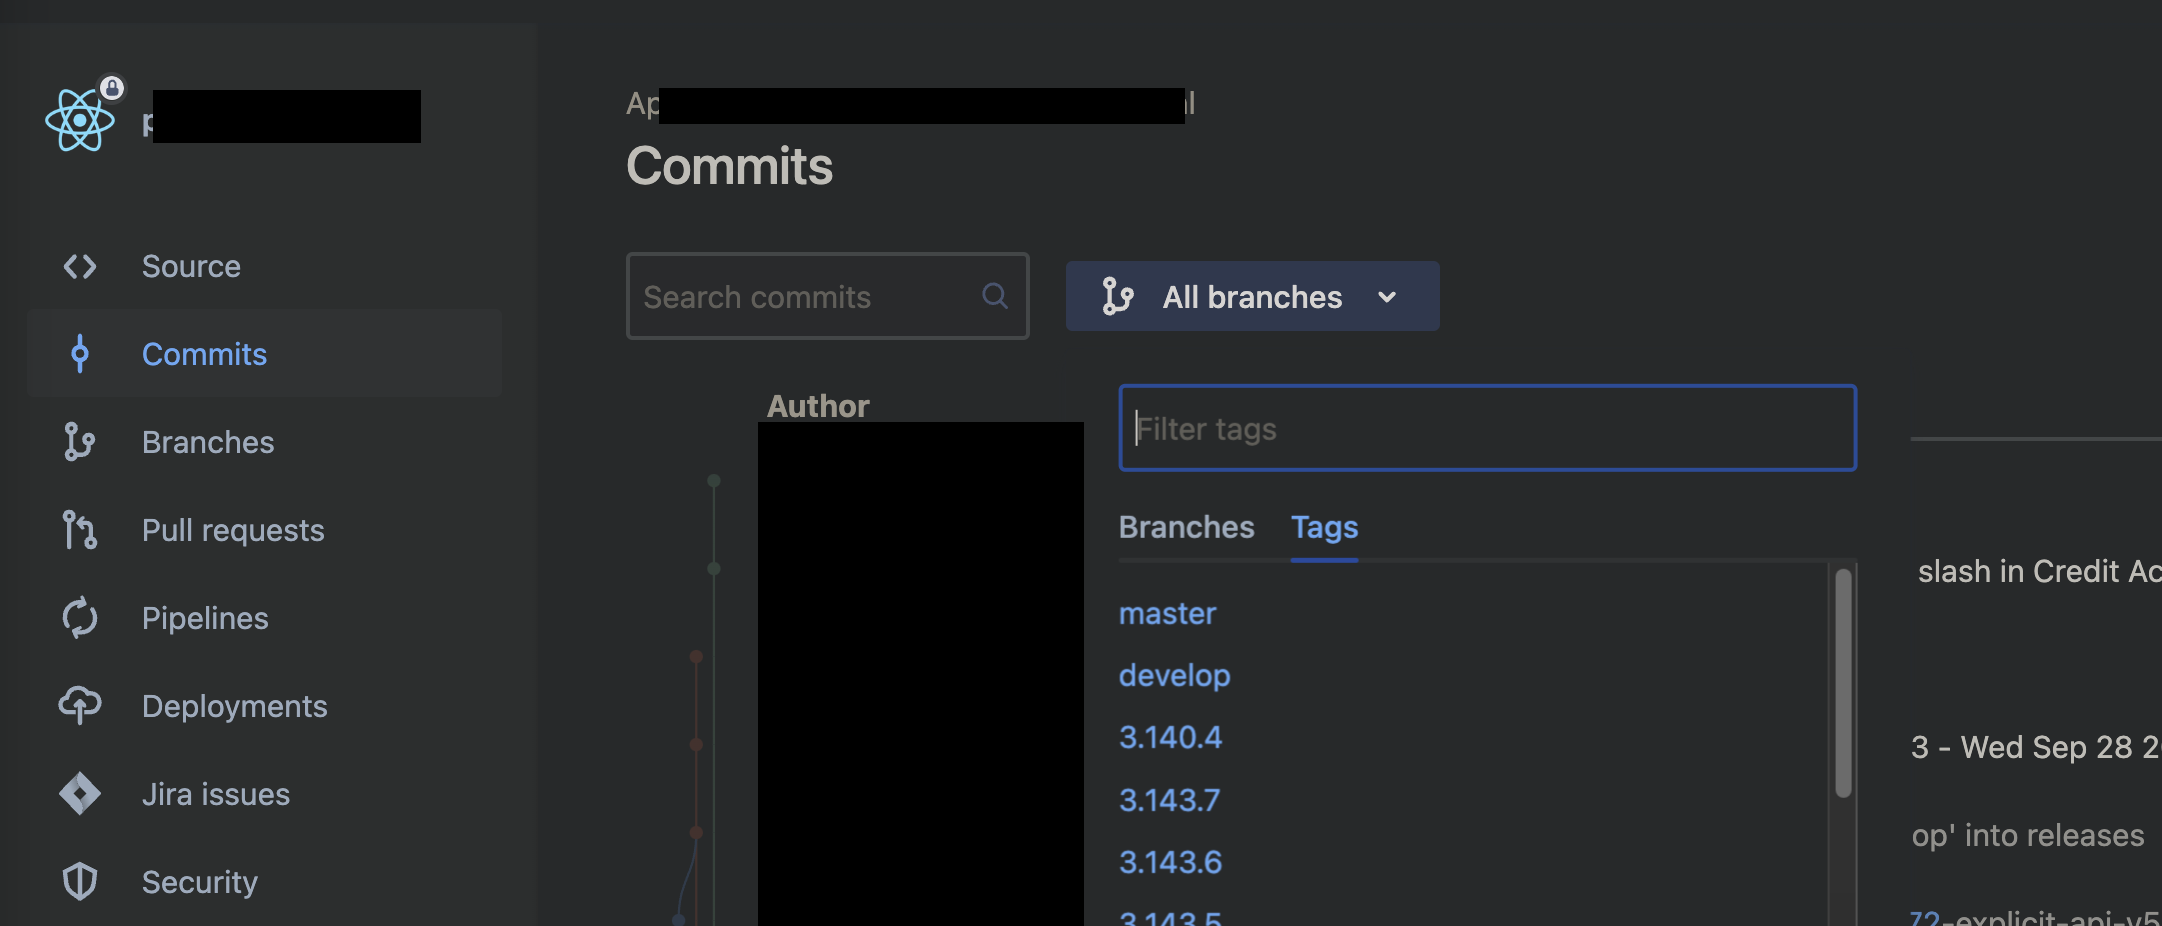Viewport: 2162px width, 926px height.
Task: Open the master branch link
Action: click(1167, 613)
